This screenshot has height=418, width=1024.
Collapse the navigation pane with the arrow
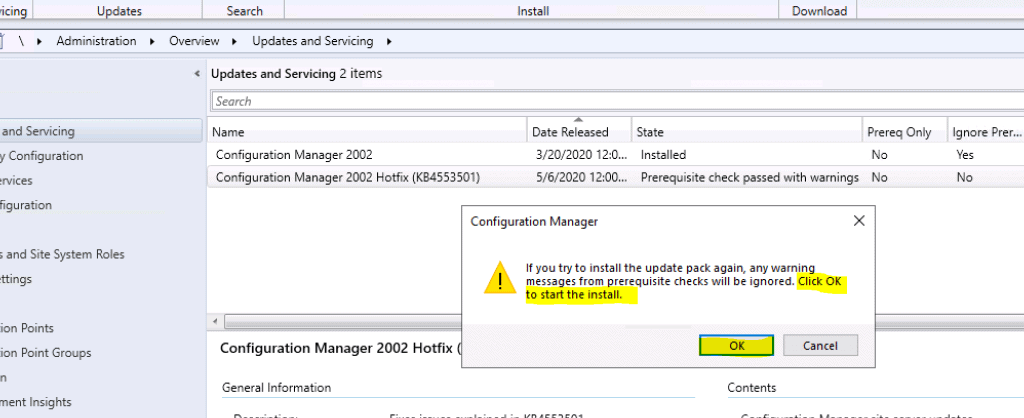(197, 74)
